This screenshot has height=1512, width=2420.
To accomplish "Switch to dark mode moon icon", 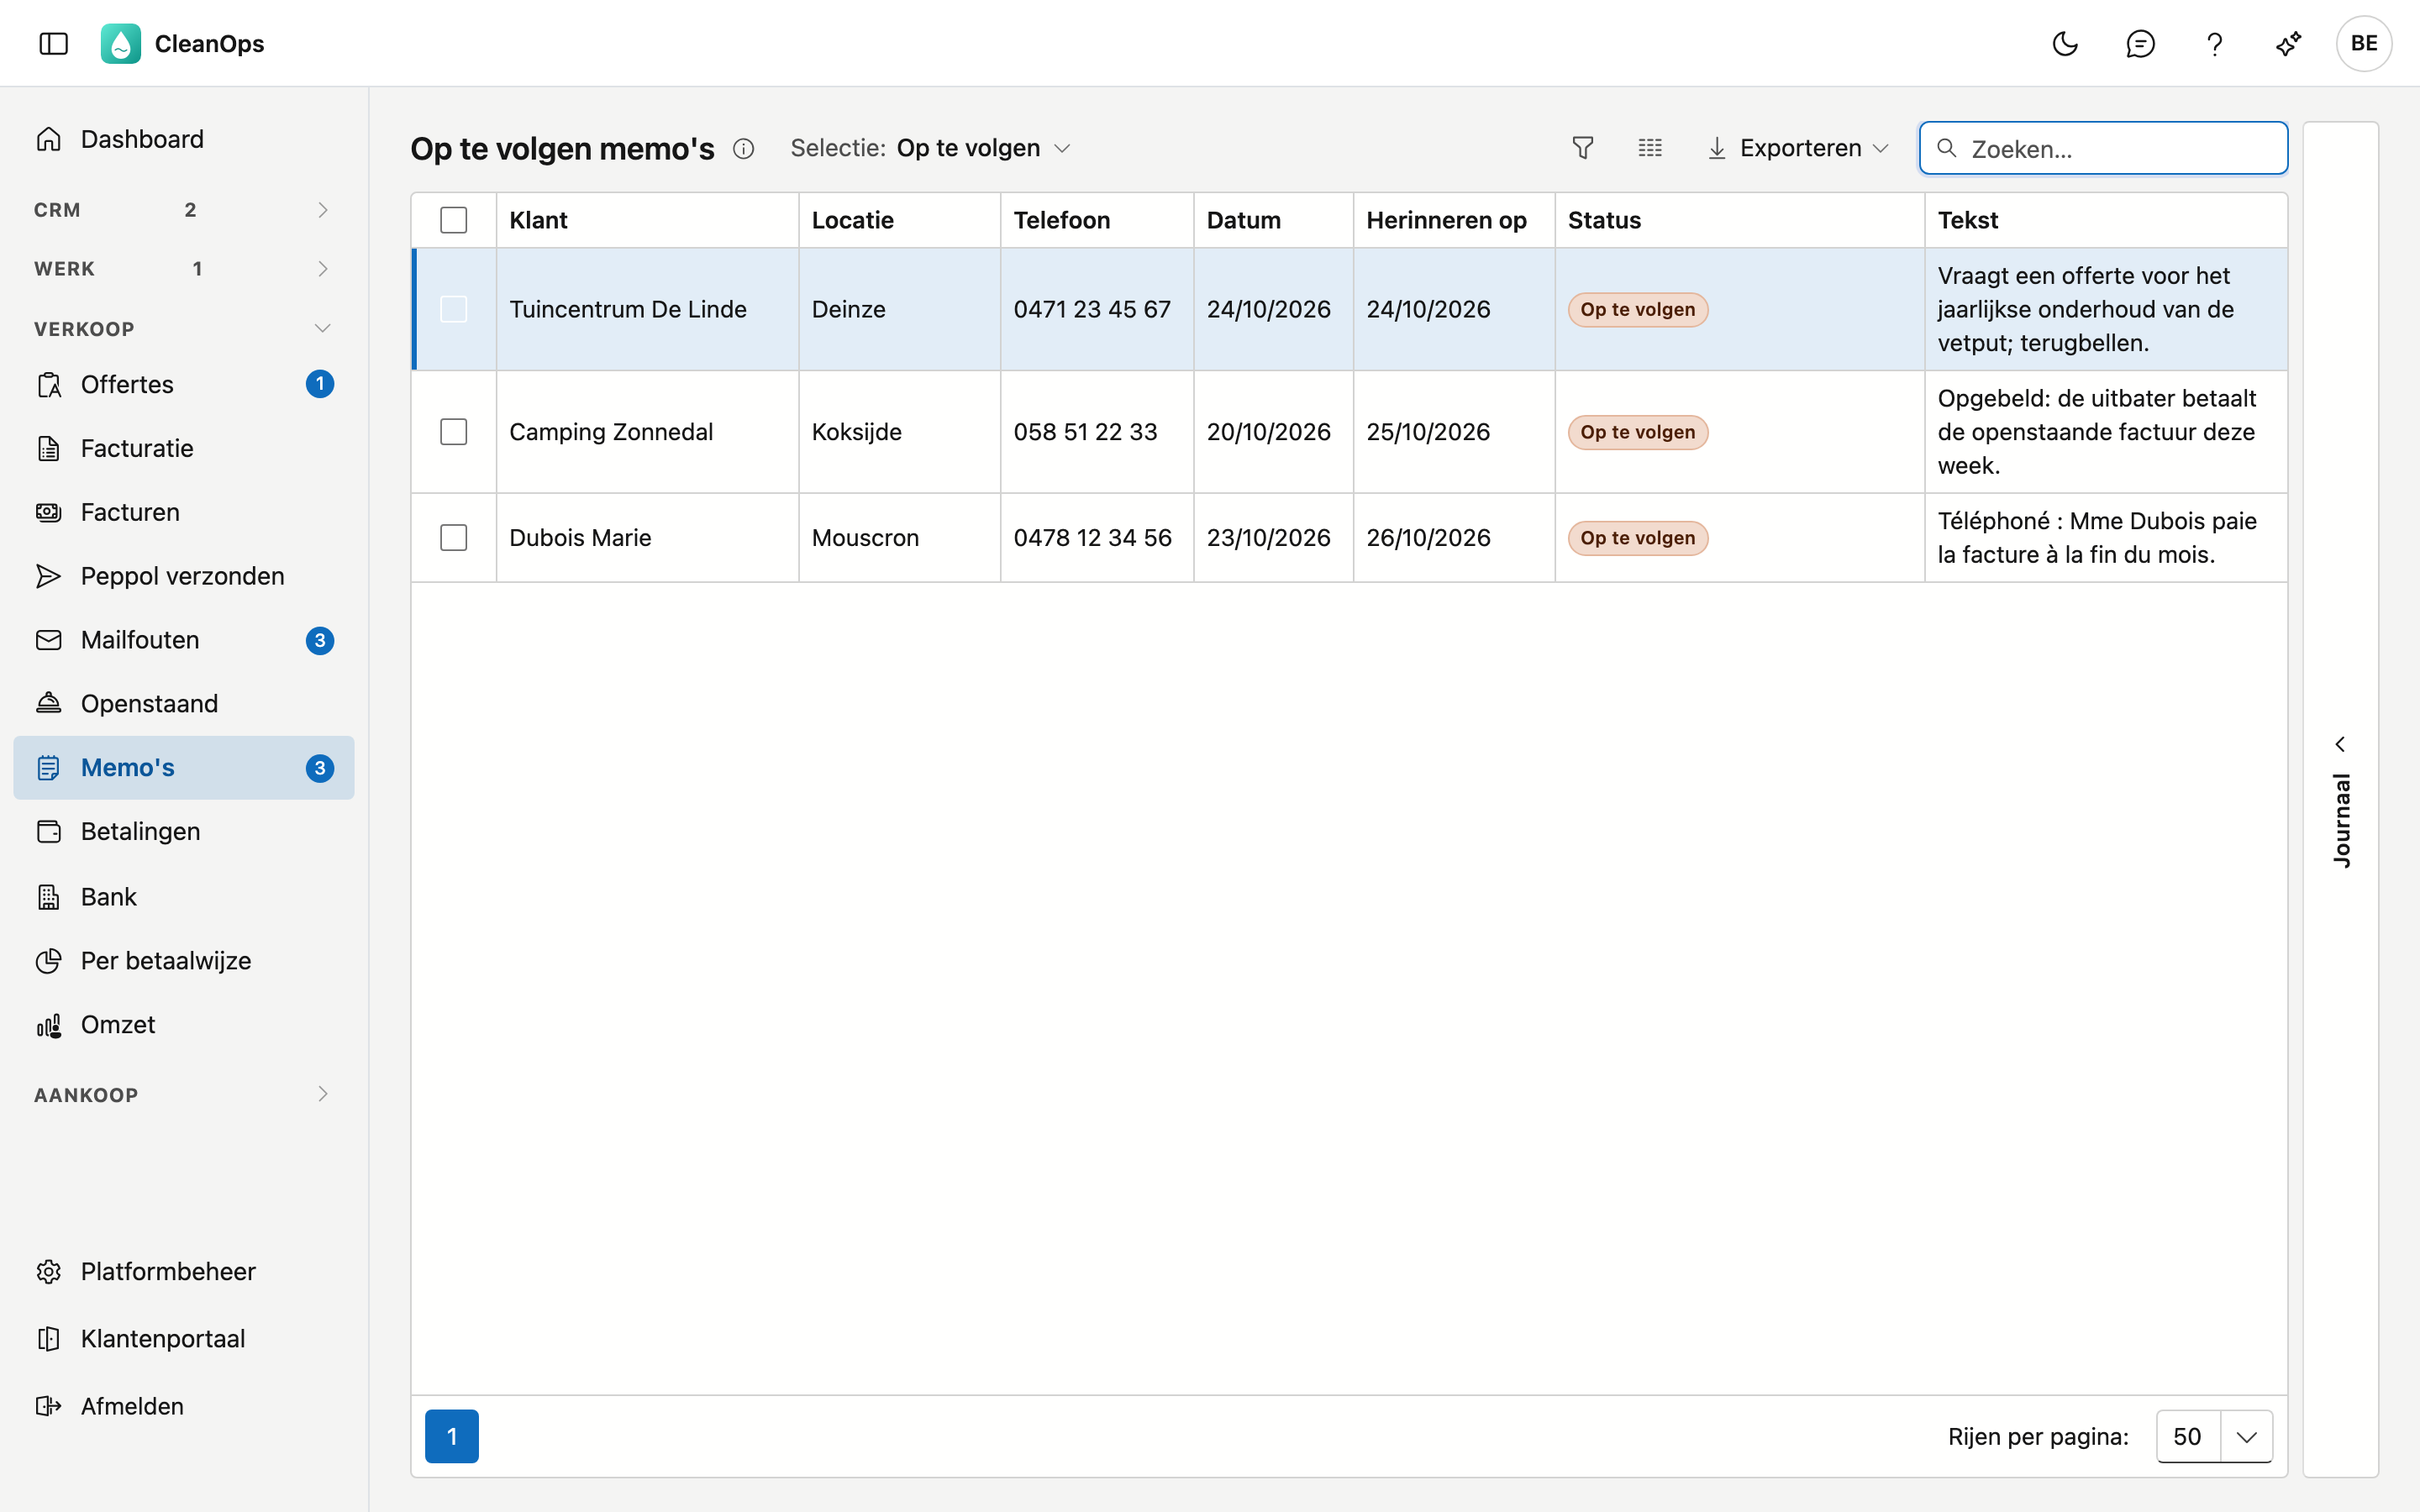I will point(2065,43).
